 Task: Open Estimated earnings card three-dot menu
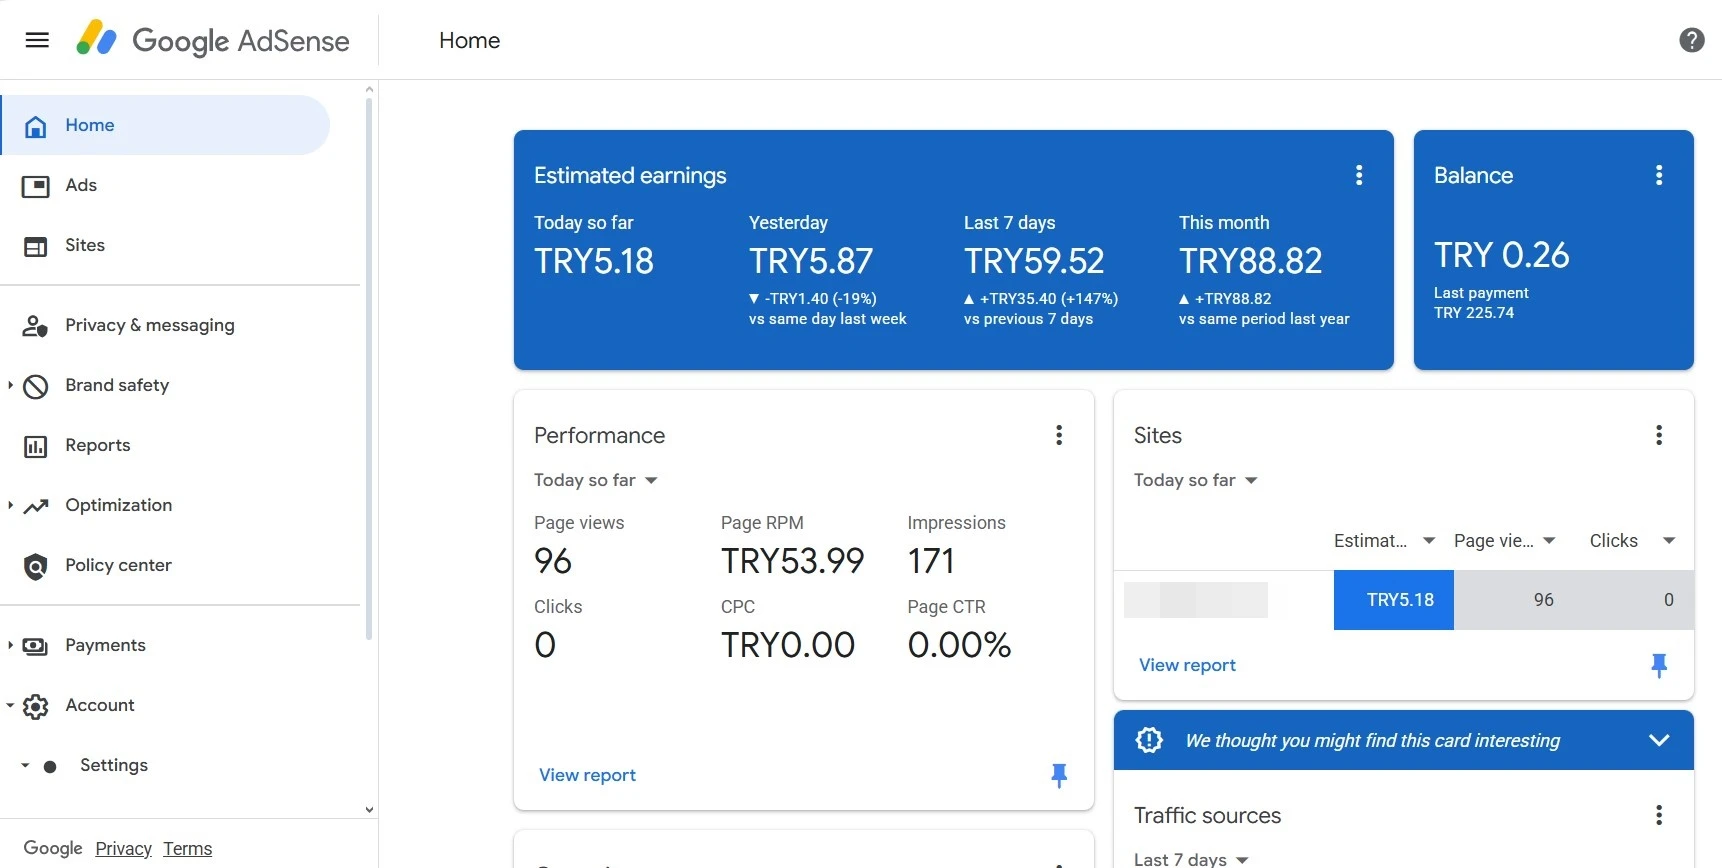point(1359,175)
